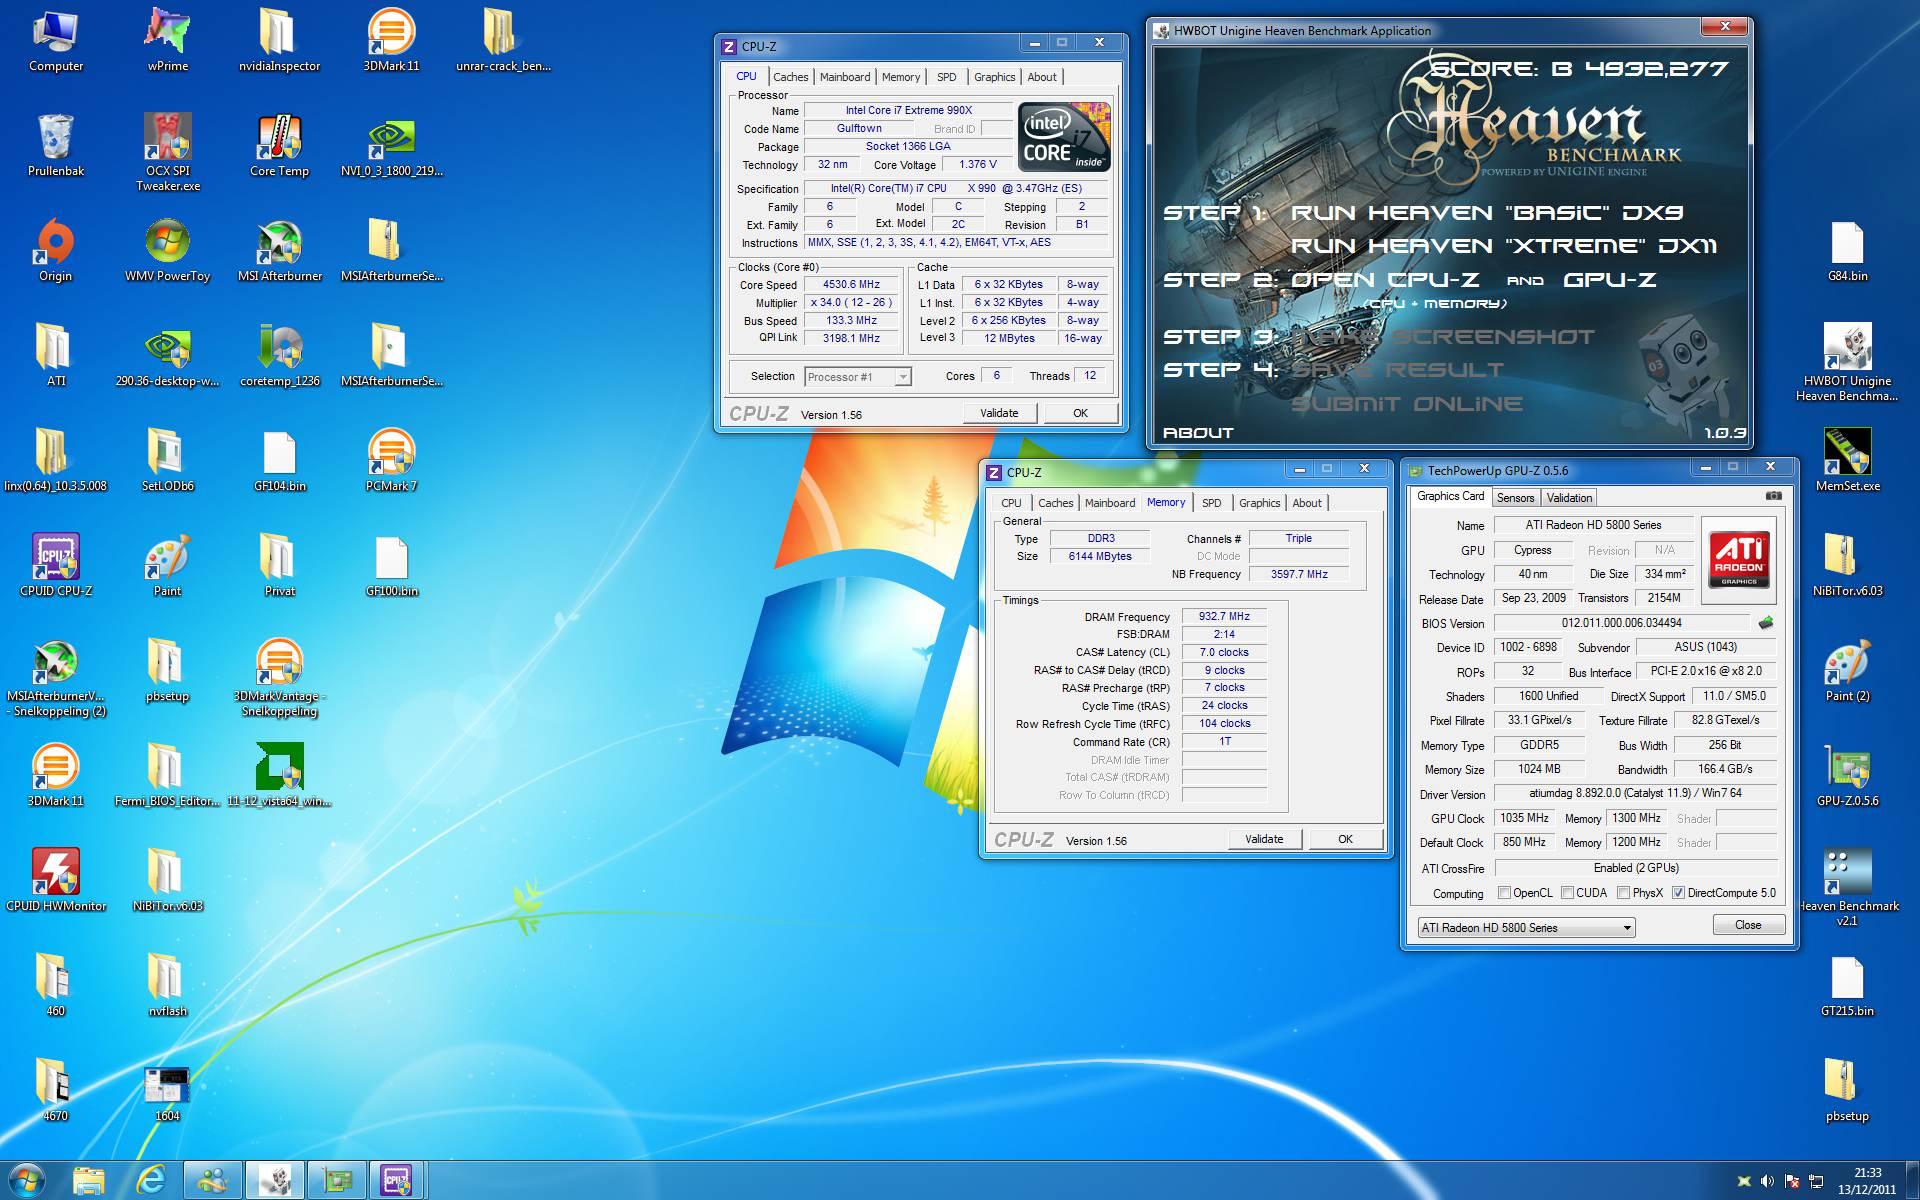Screen dimensions: 1920x1200
Task: Click ABOUT in the HWBOT Heaven window
Action: coord(1198,433)
